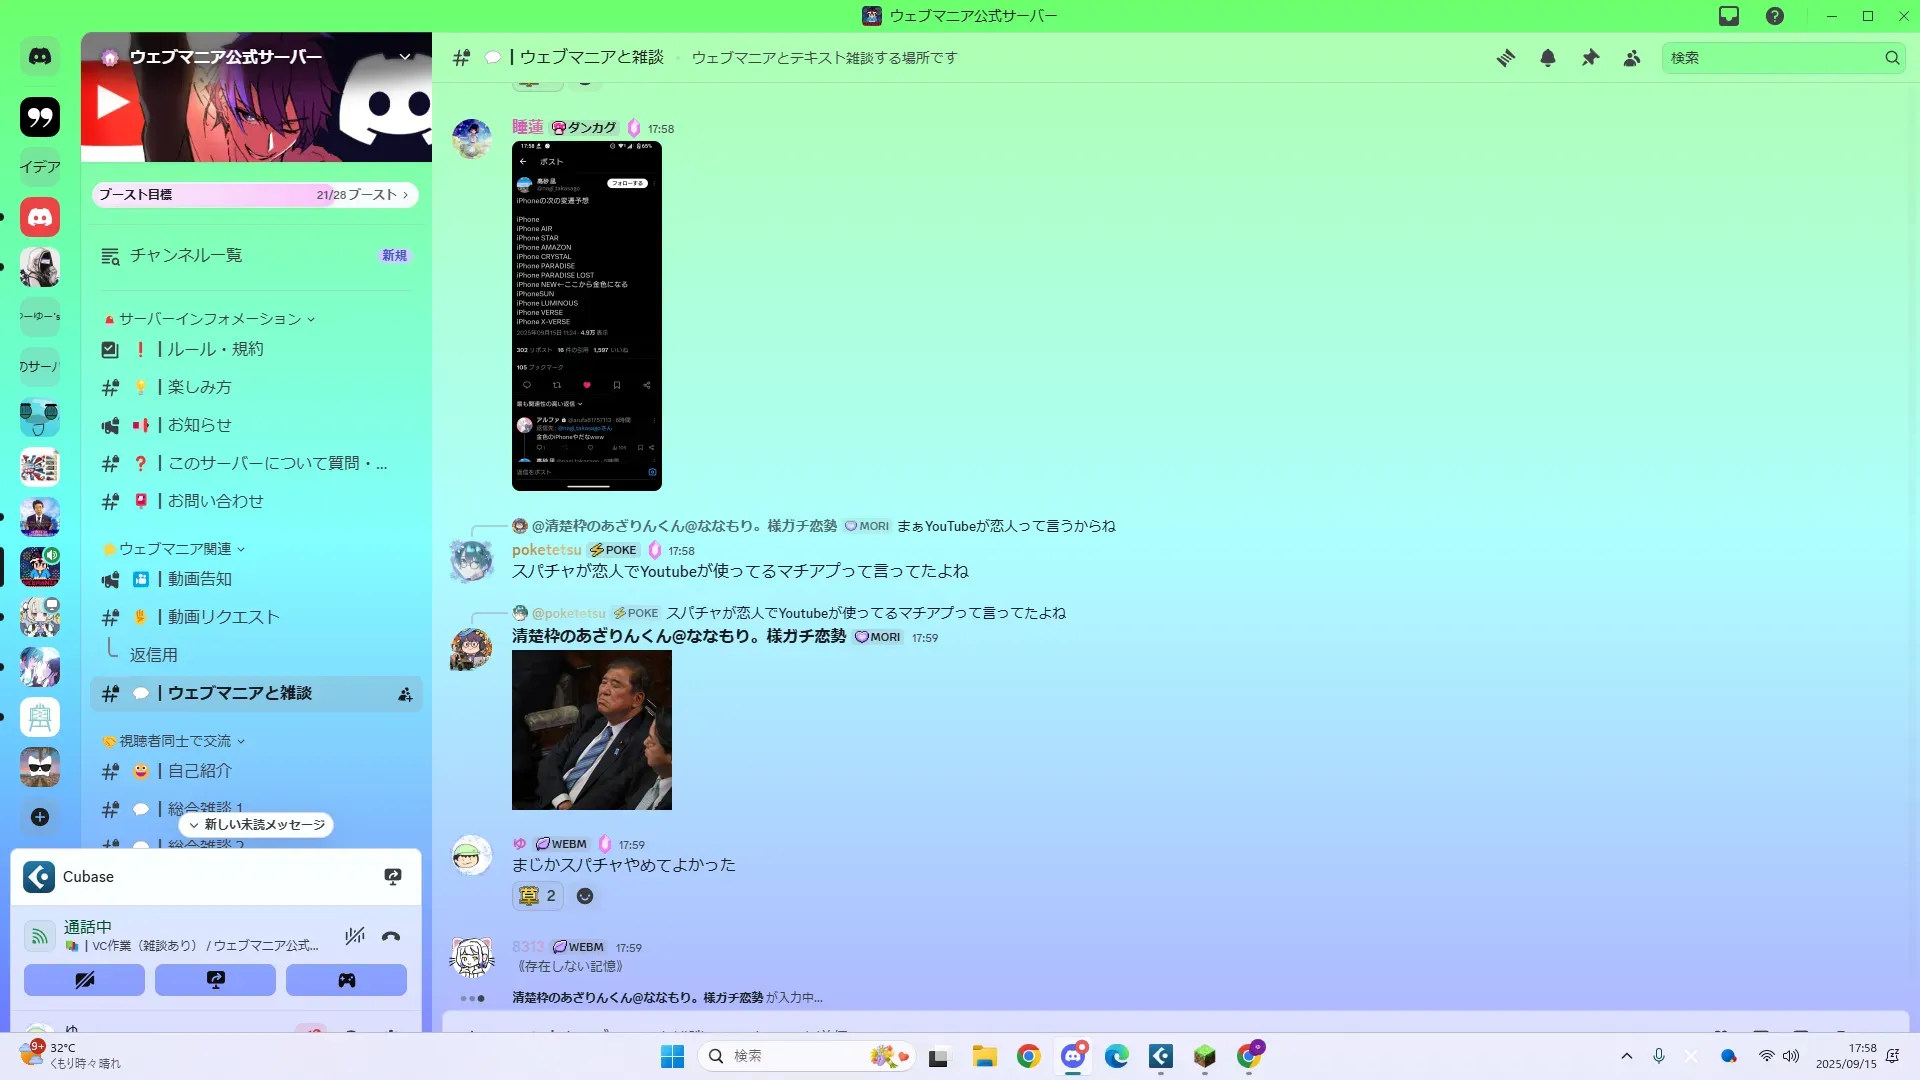Toggle screen share button in the voice panel
The width and height of the screenshot is (1920, 1080).
coord(215,980)
